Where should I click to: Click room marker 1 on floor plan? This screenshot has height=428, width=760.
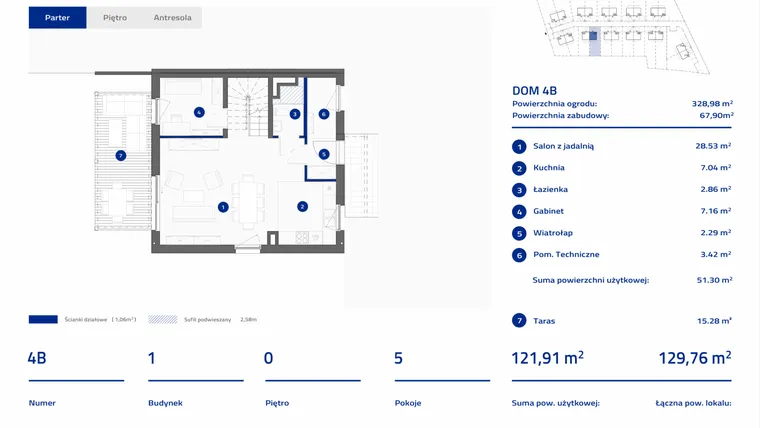point(223,207)
